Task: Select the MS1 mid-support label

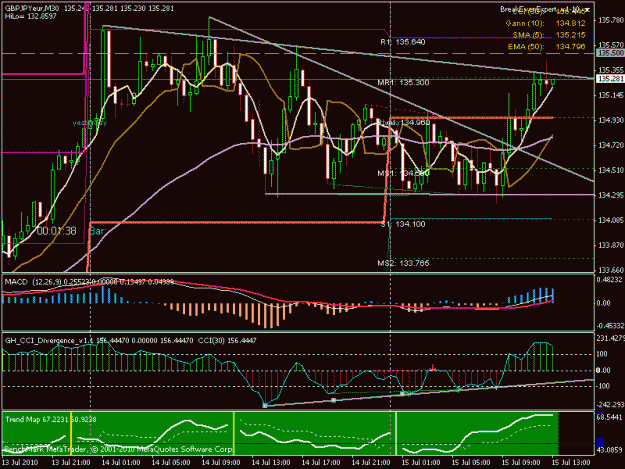Action: [x=403, y=173]
